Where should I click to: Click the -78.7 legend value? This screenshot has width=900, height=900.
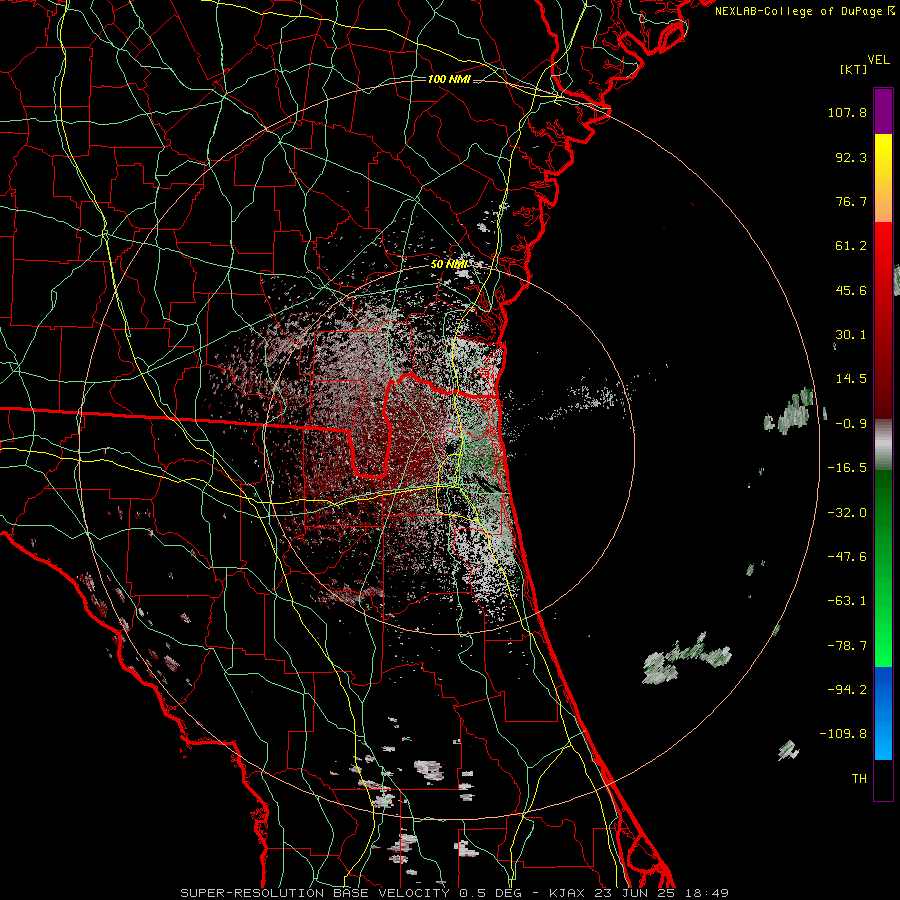847,646
